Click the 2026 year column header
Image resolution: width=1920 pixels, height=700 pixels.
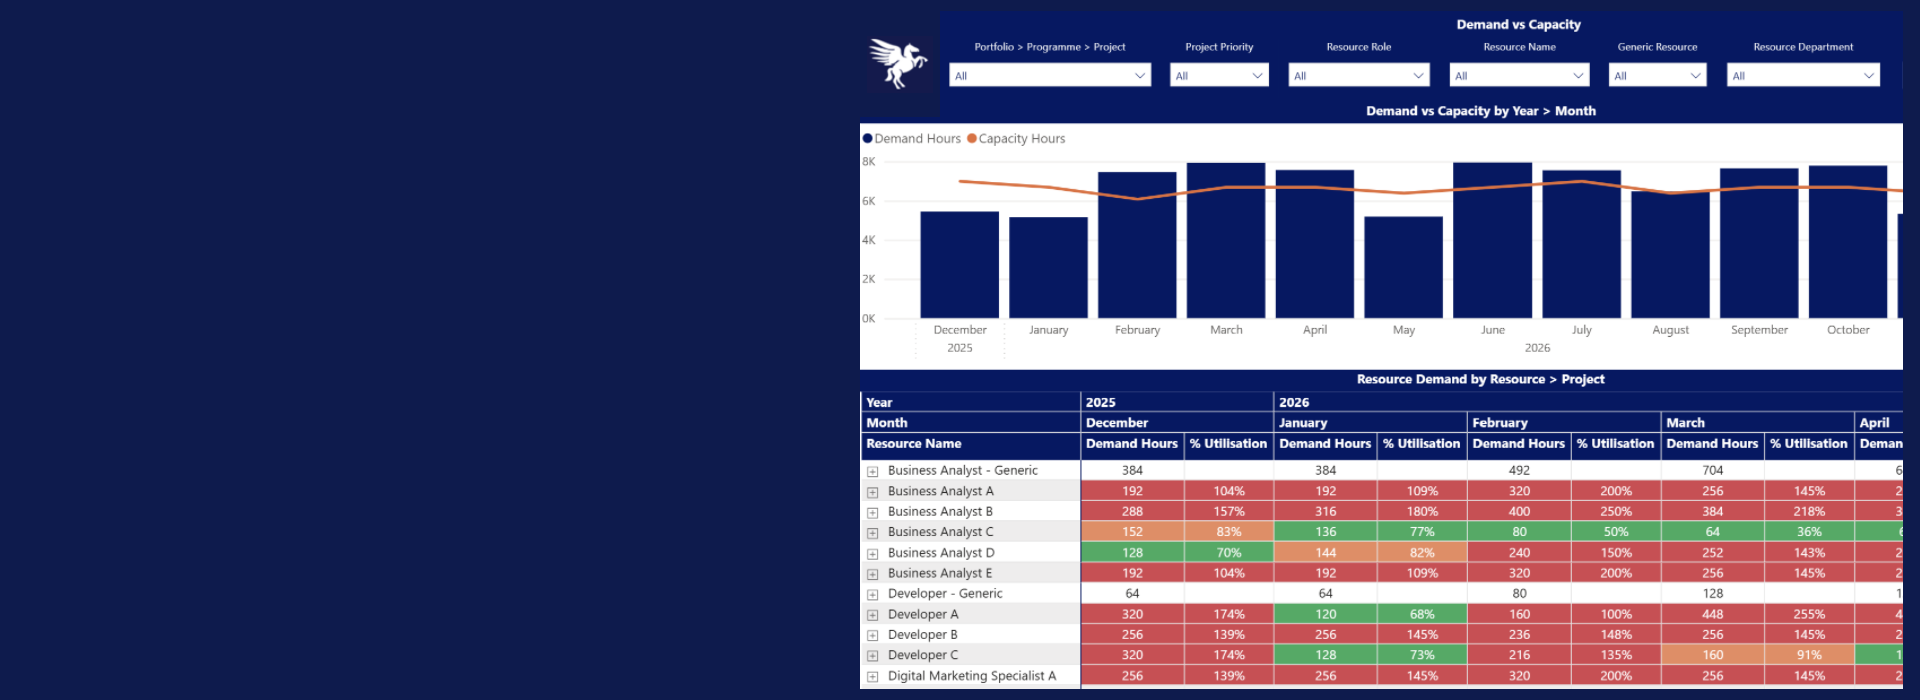click(x=1588, y=403)
